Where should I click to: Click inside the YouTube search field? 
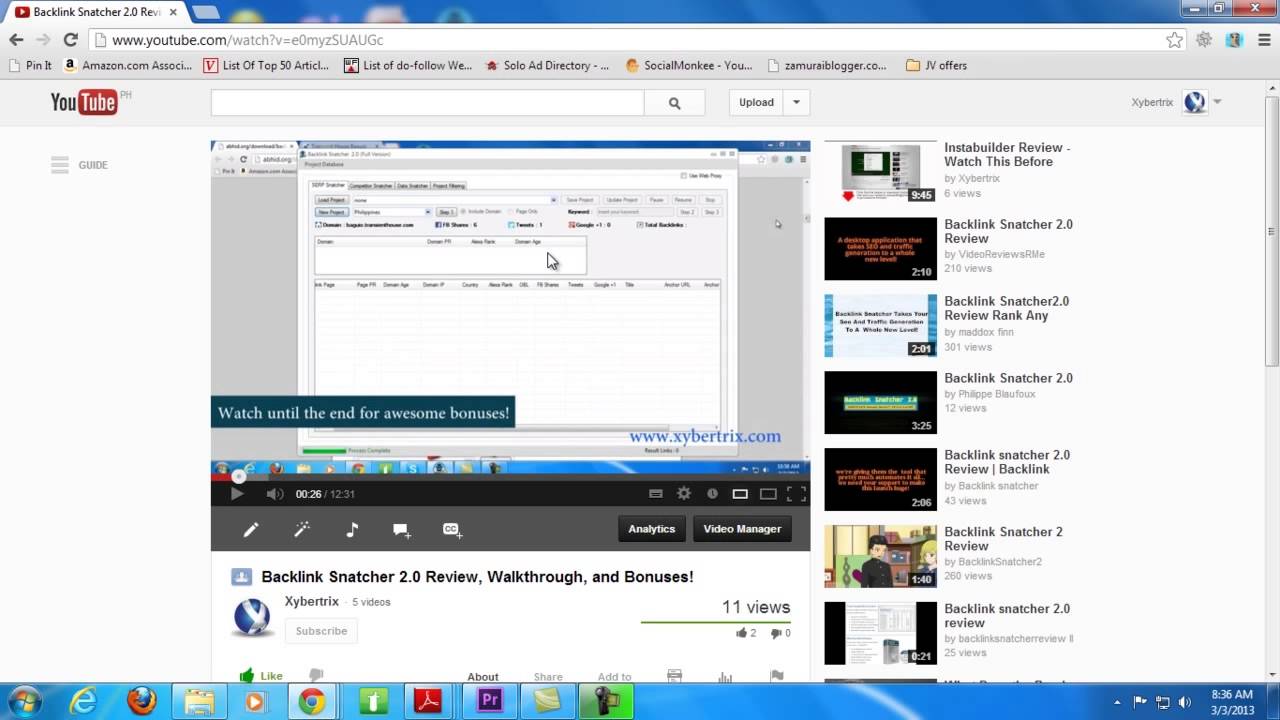coord(427,102)
